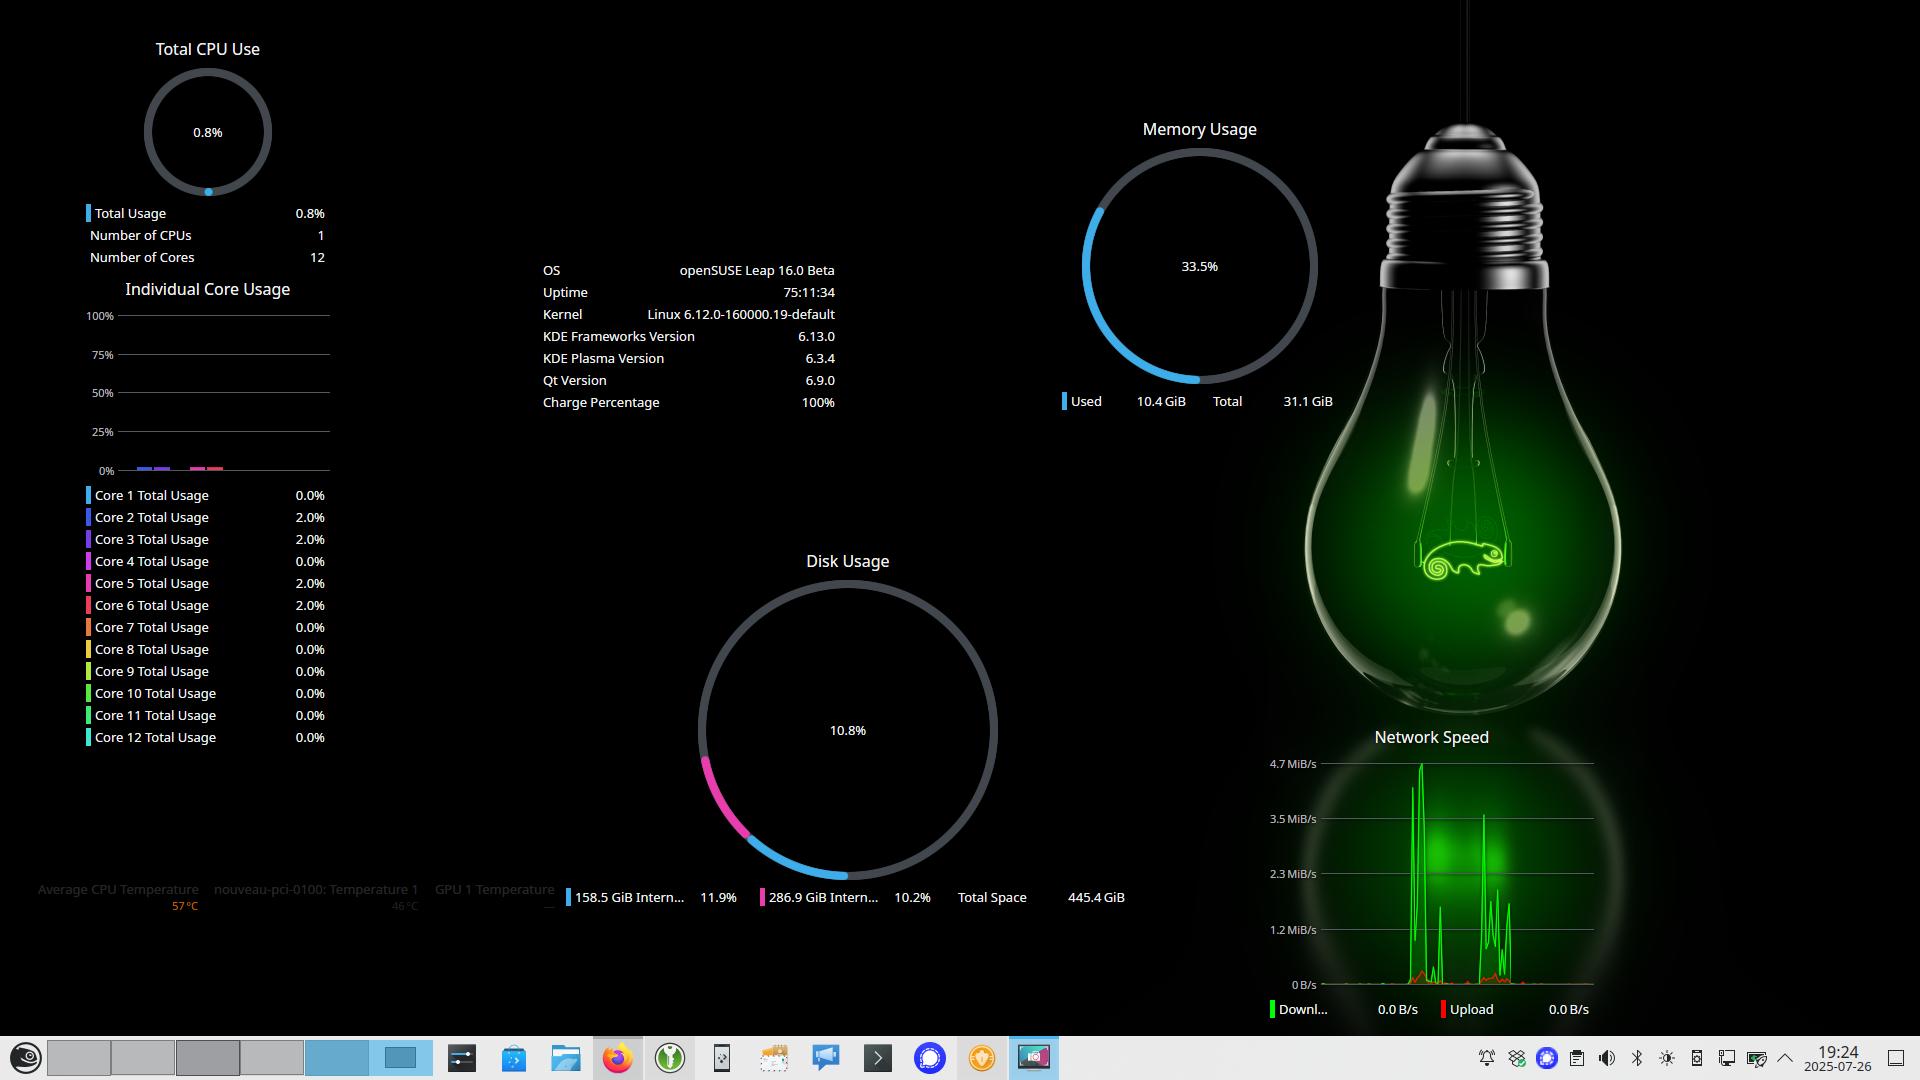The width and height of the screenshot is (1920, 1080).
Task: Open the blue chat bubbles application
Action: pyautogui.click(x=826, y=1058)
